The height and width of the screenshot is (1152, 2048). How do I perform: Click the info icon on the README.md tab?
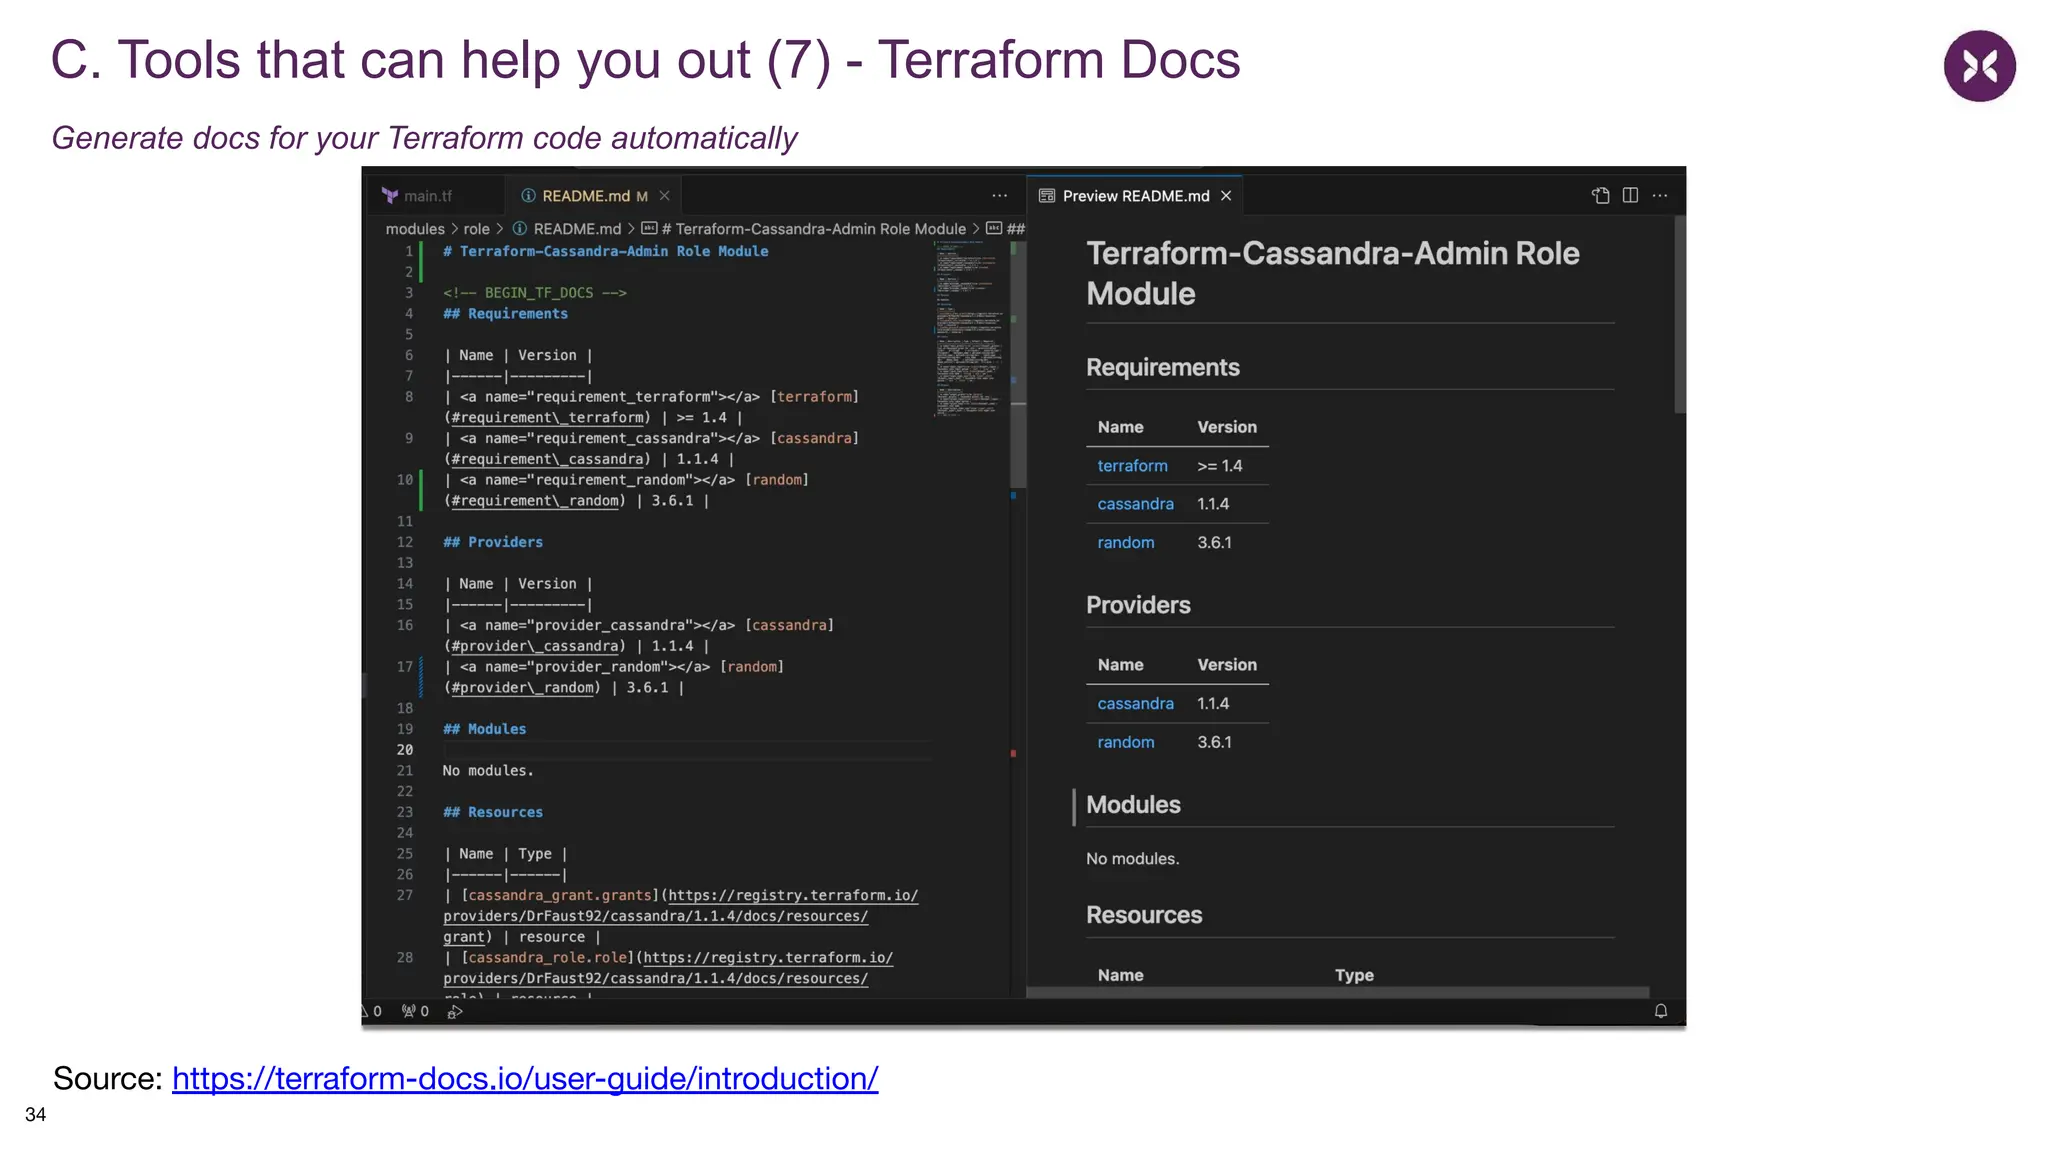coord(528,196)
